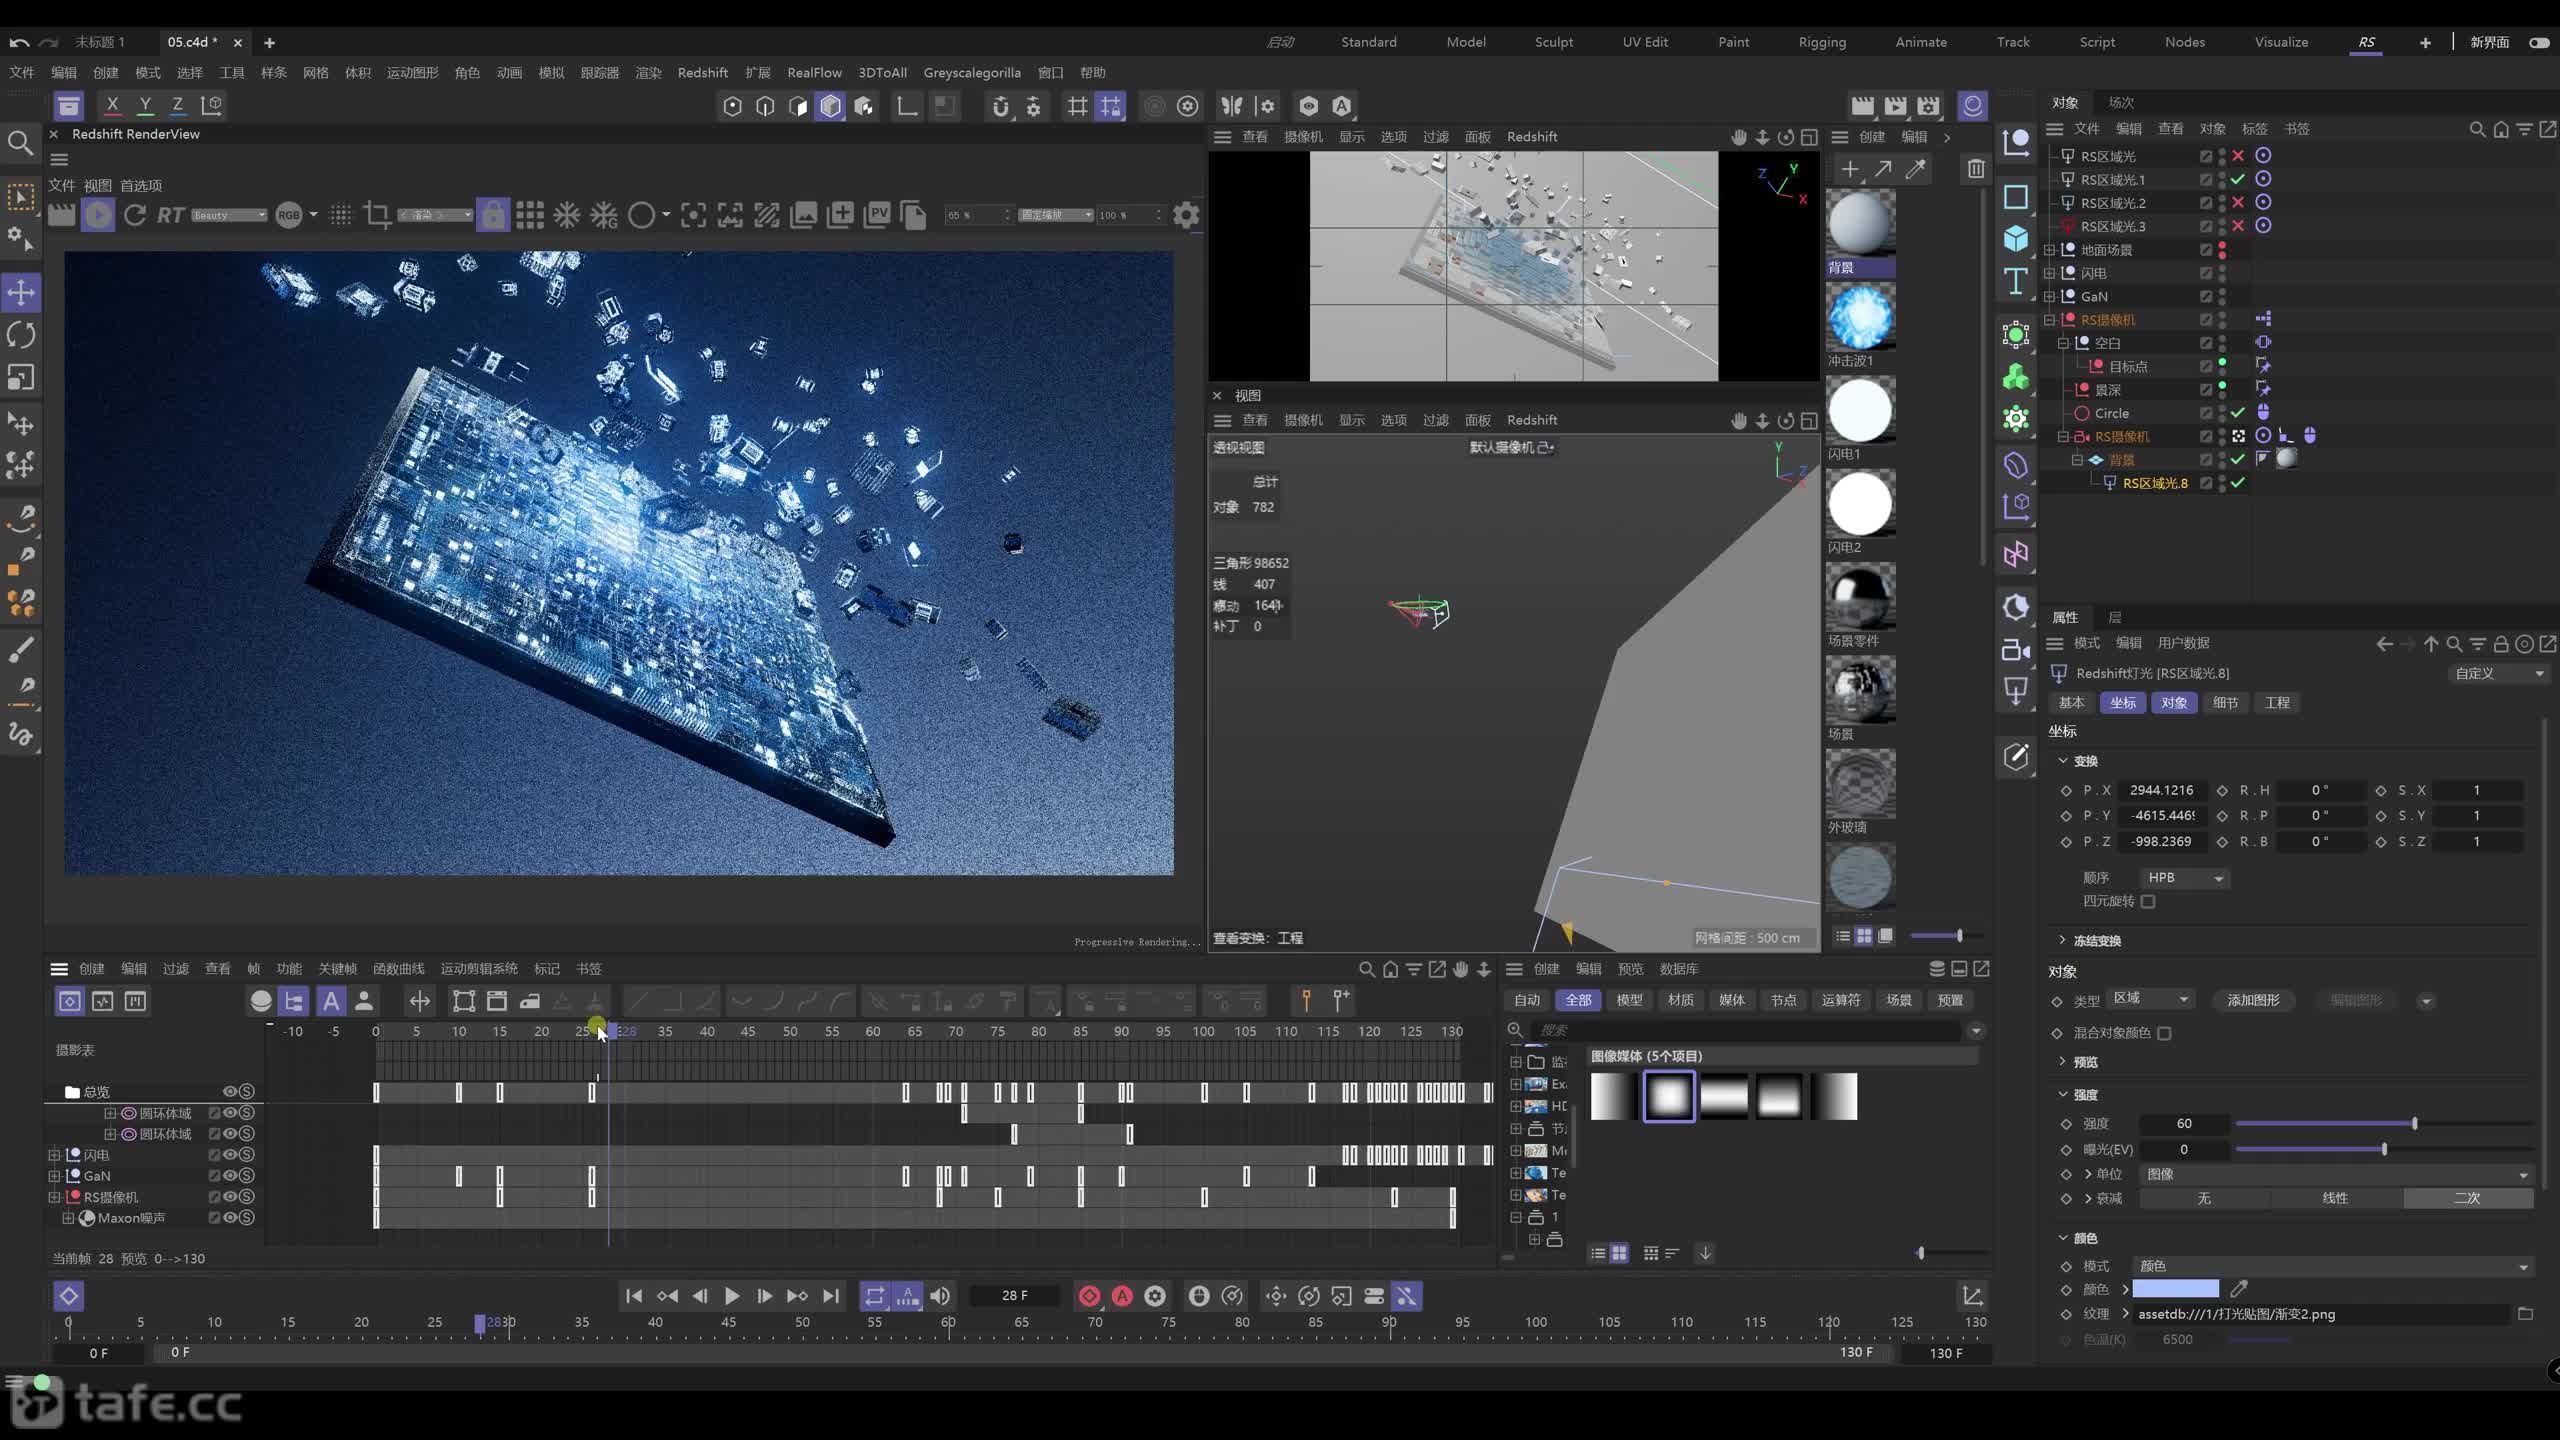Play the animation forward

point(731,1296)
